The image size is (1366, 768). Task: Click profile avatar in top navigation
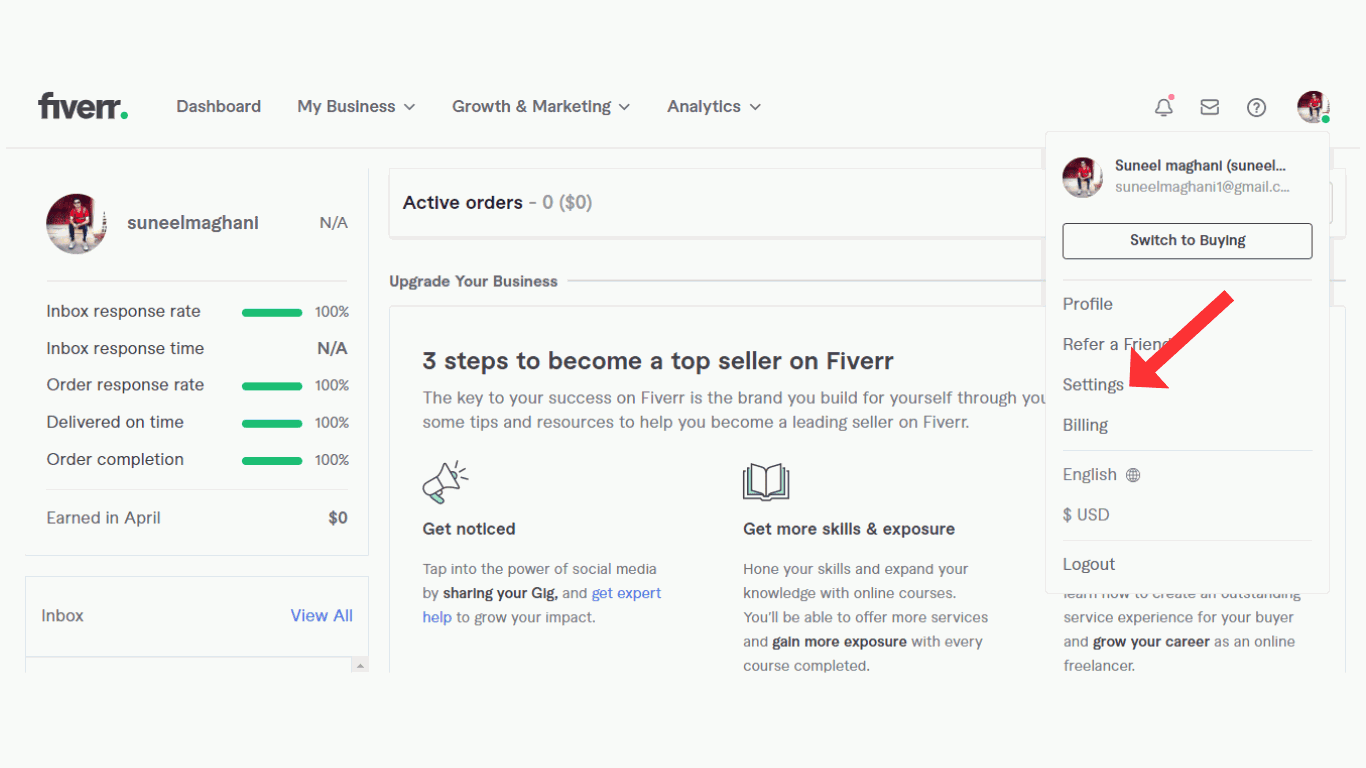point(1313,106)
